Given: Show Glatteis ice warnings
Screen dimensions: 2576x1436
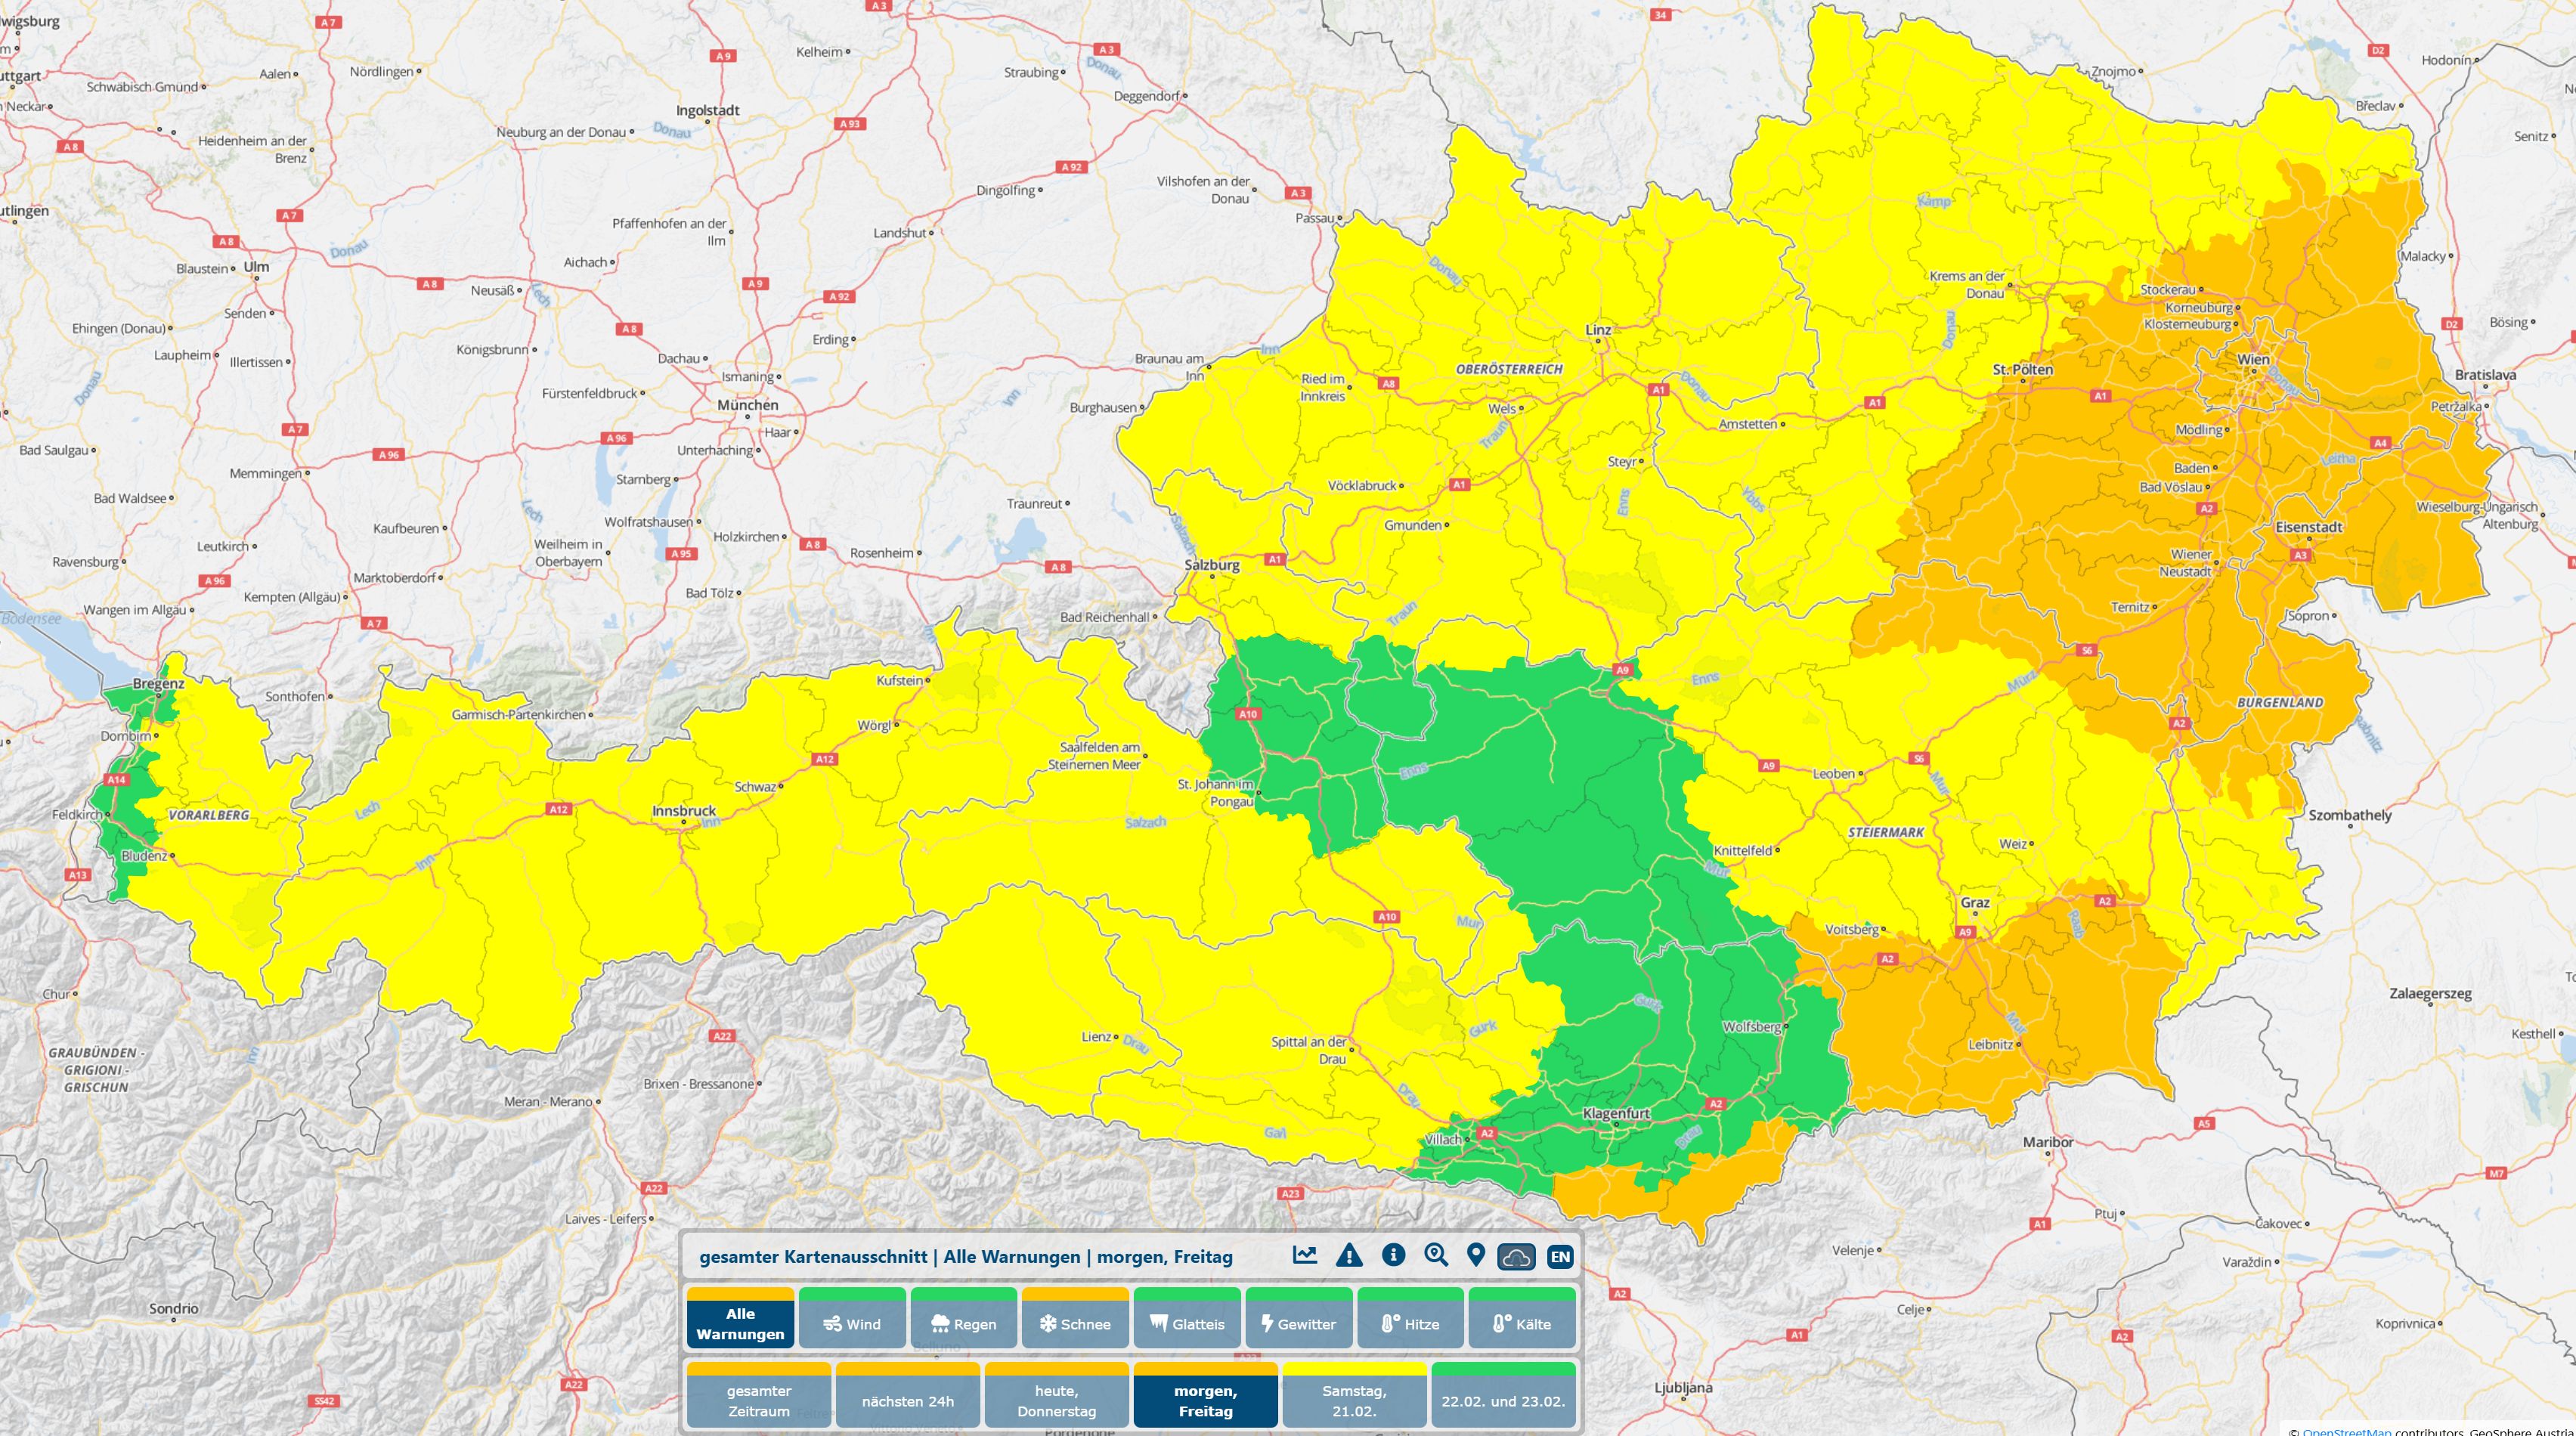Looking at the screenshot, I should (x=1187, y=1323).
